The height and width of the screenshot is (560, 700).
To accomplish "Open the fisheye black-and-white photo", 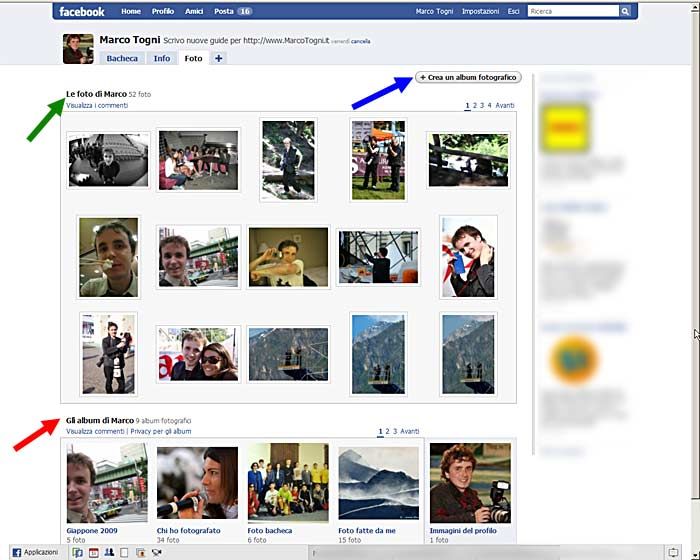I will click(108, 160).
